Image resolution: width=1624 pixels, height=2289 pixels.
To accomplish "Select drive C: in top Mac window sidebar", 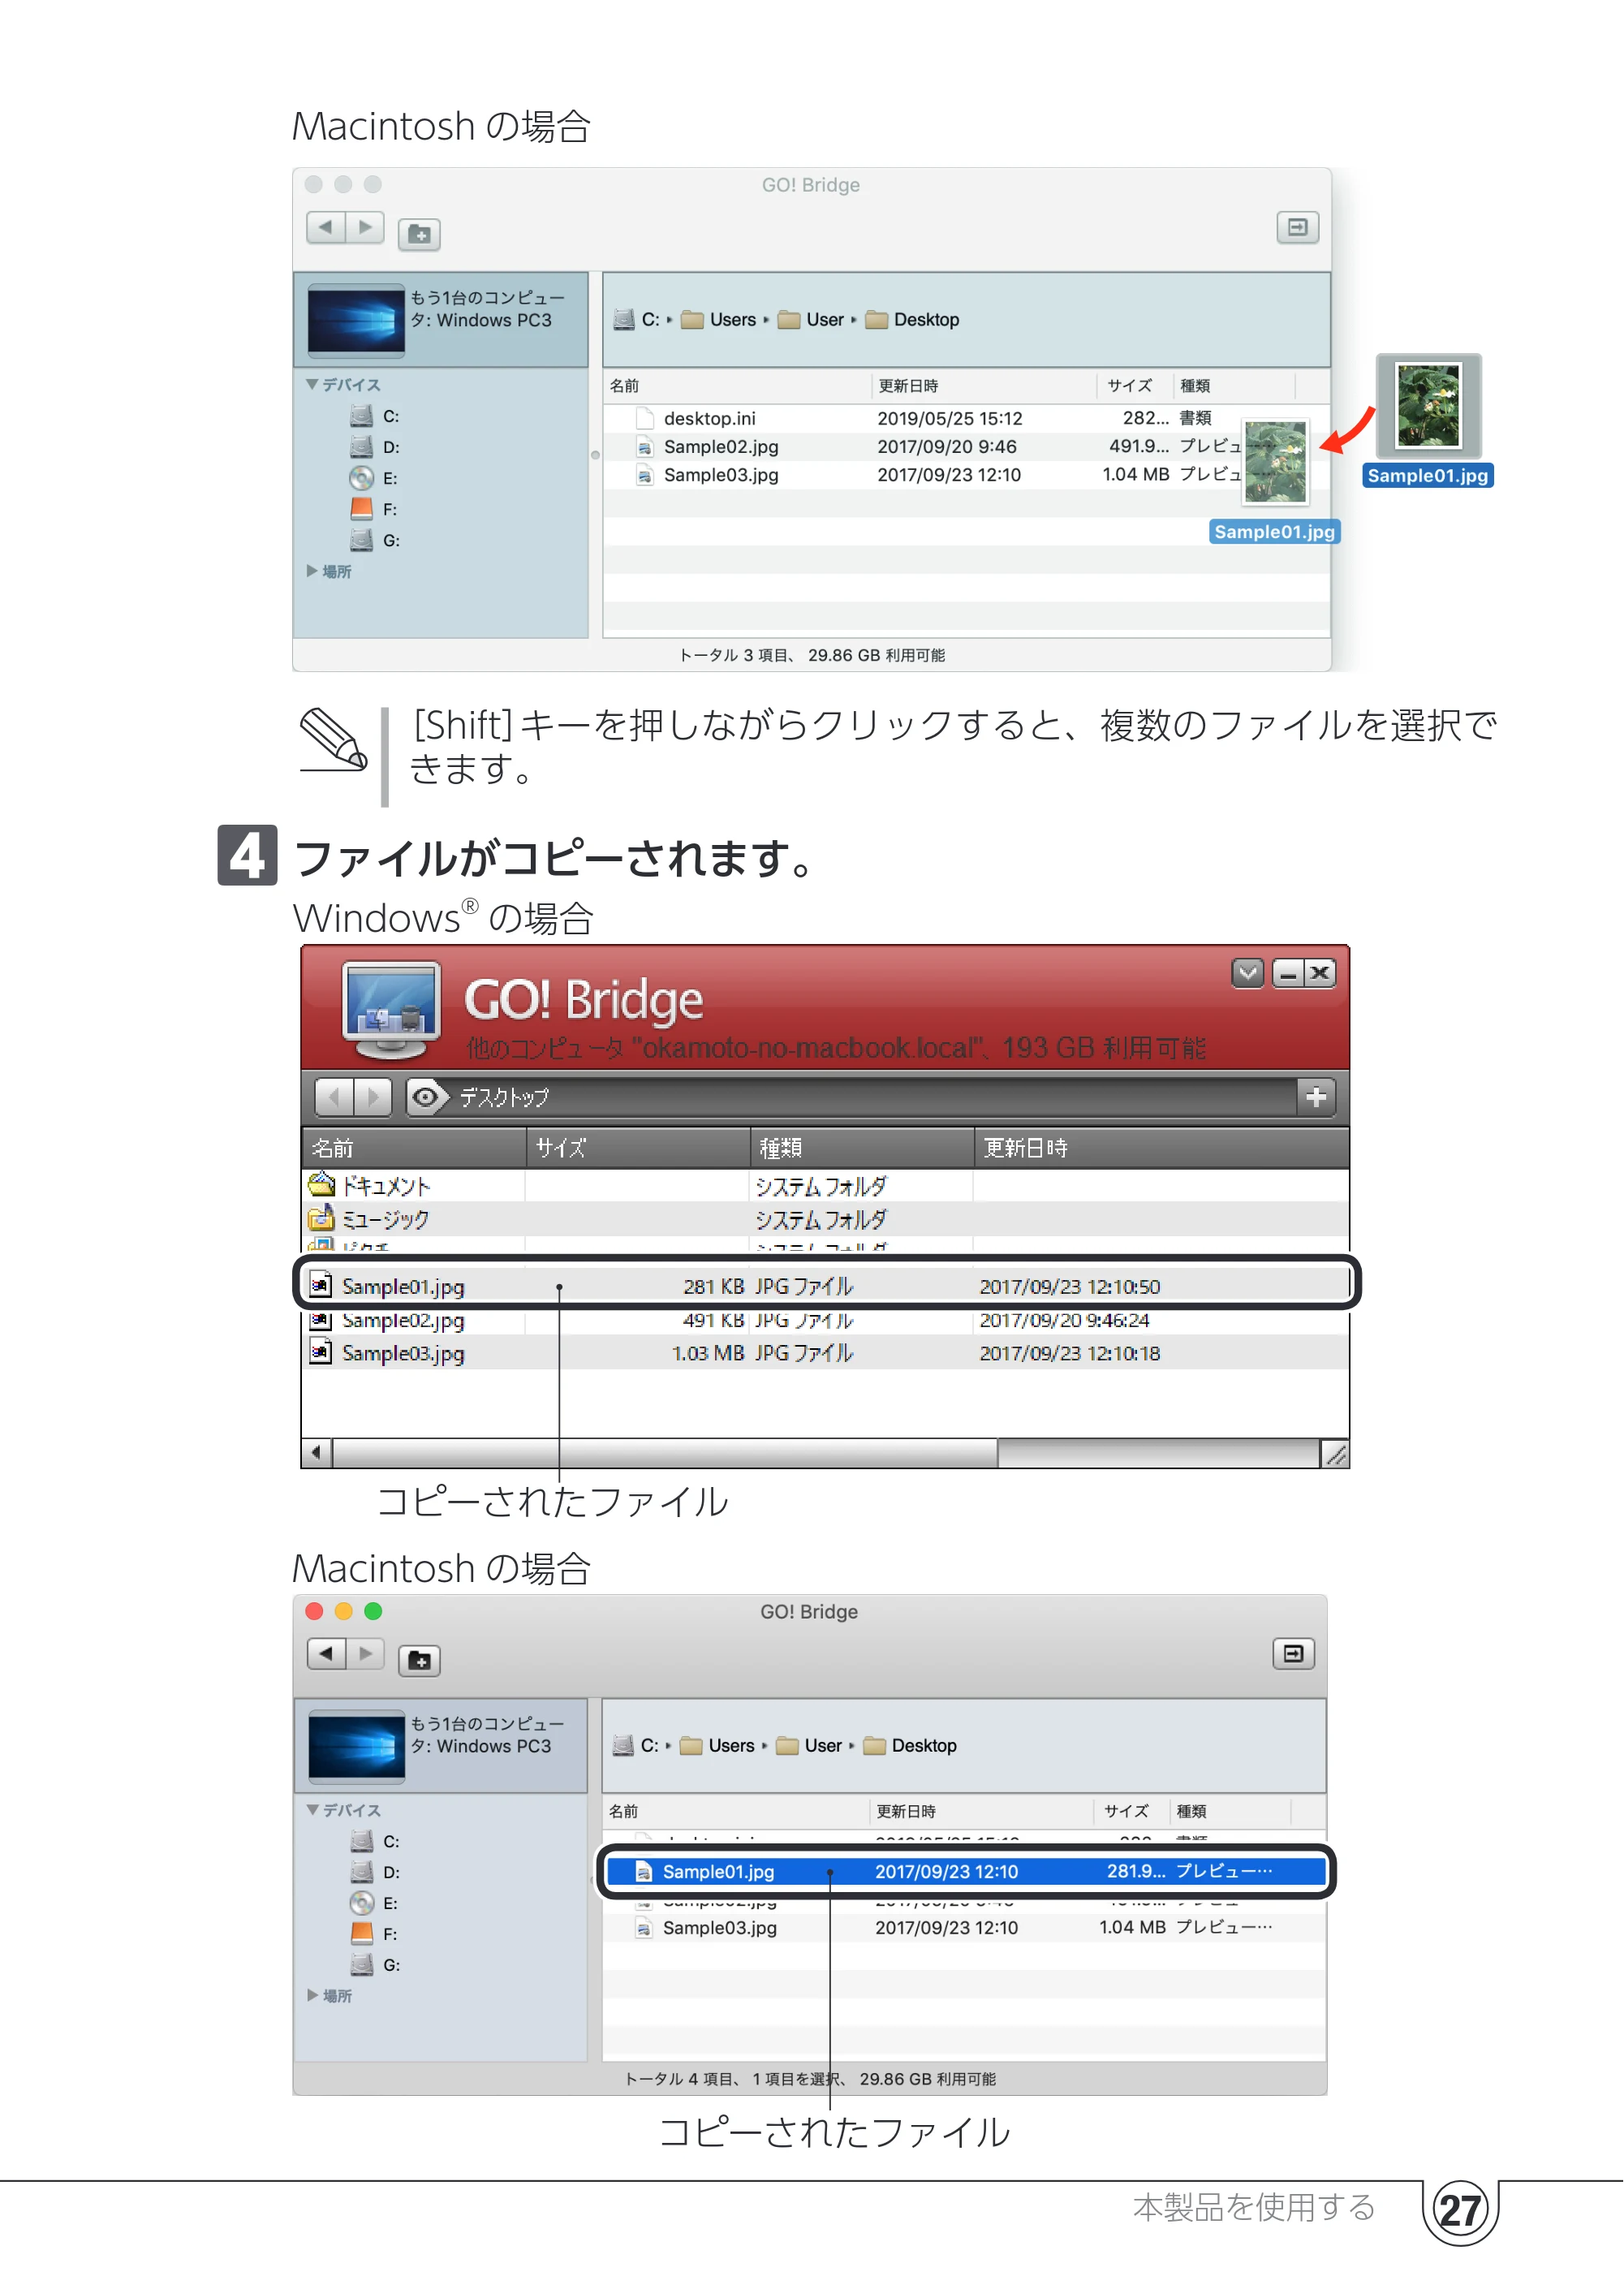I will tap(375, 416).
